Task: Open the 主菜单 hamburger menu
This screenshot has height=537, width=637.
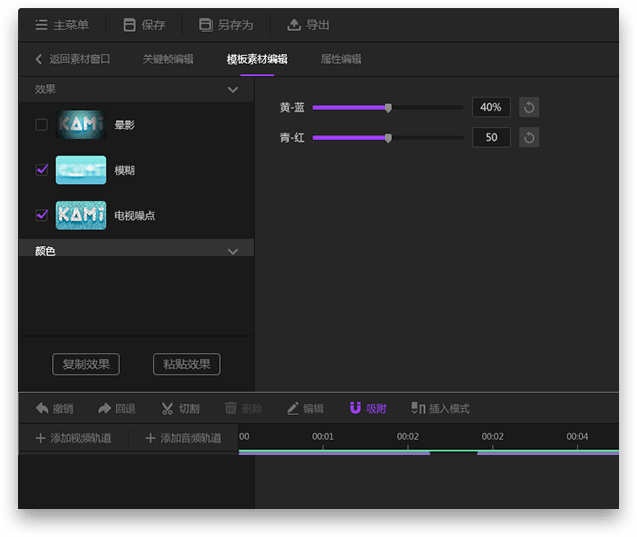Action: pyautogui.click(x=40, y=24)
